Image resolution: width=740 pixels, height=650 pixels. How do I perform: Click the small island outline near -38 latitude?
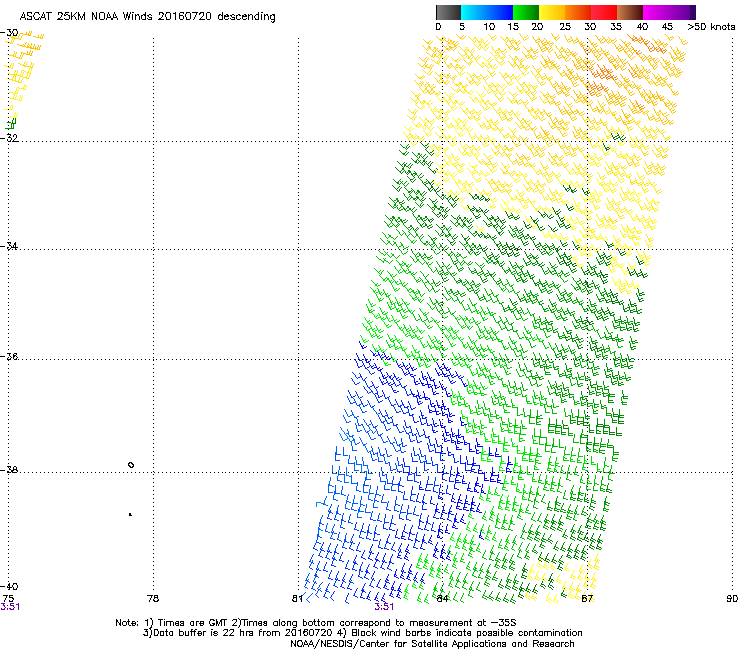tap(131, 465)
